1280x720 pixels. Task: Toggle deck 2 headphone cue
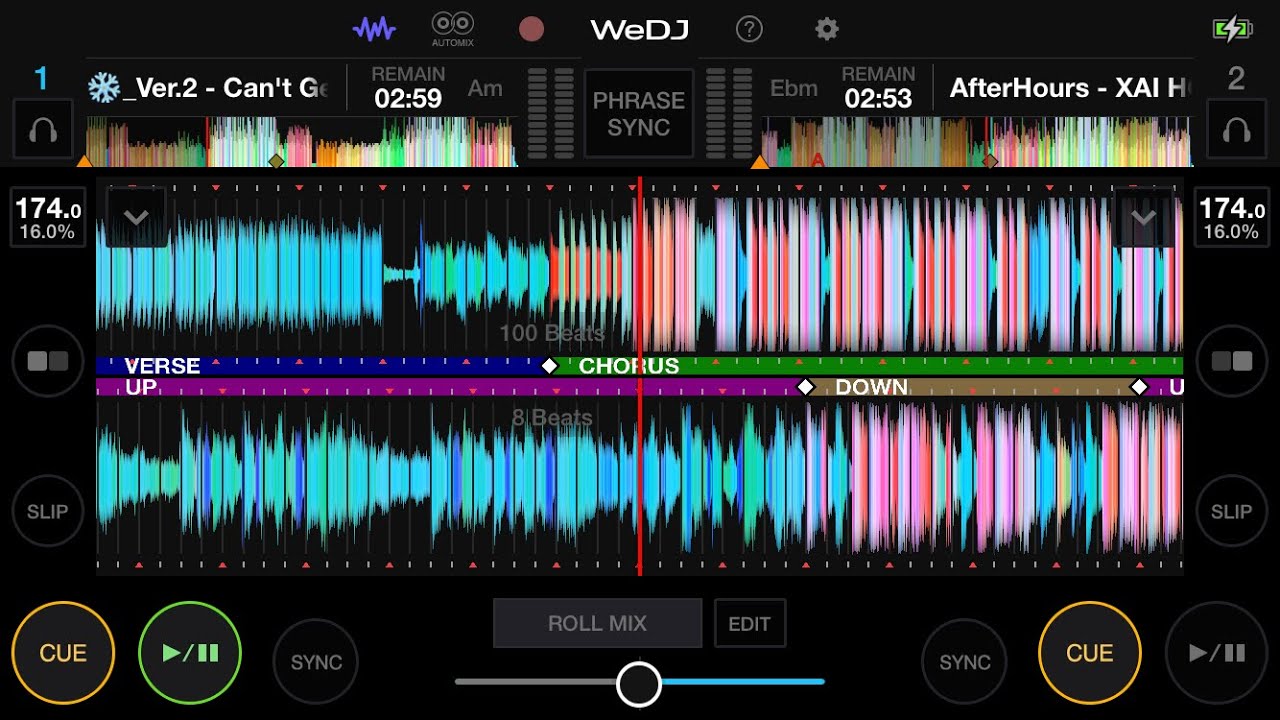point(1237,129)
